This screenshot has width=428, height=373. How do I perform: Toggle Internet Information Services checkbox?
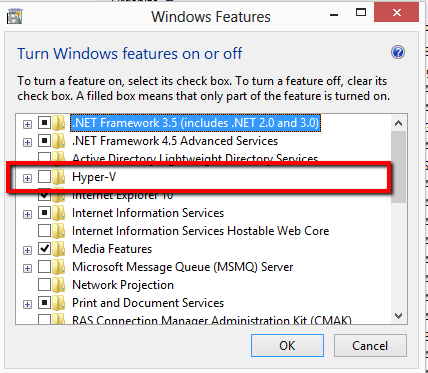coord(44,213)
